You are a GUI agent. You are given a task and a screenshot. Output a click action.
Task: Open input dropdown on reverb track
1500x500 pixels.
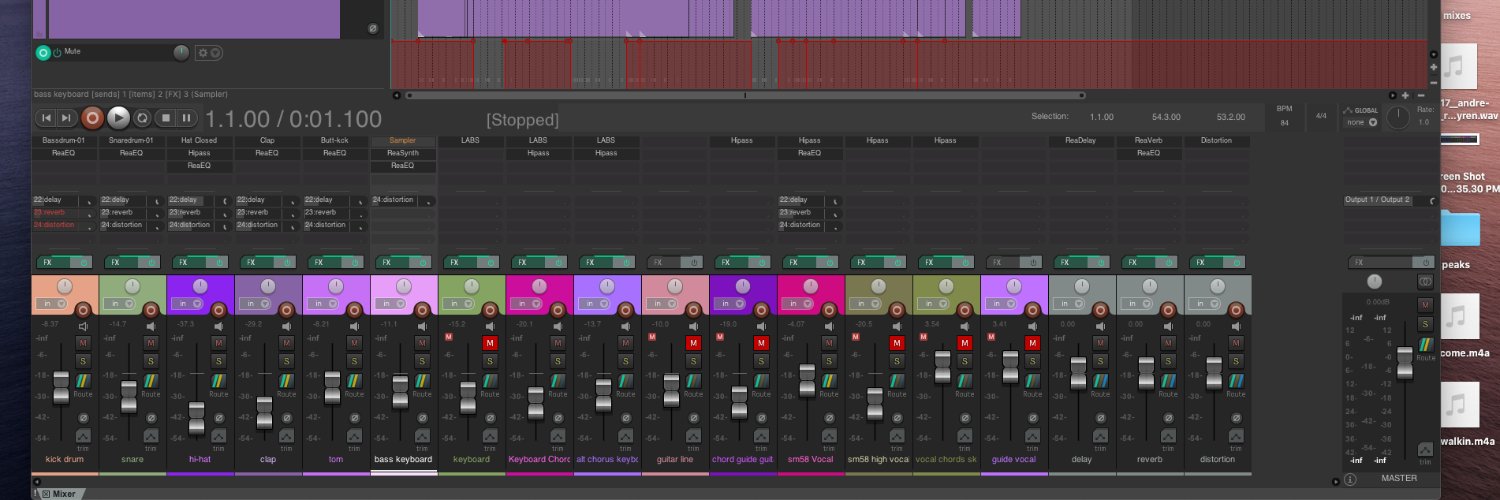pos(1138,303)
